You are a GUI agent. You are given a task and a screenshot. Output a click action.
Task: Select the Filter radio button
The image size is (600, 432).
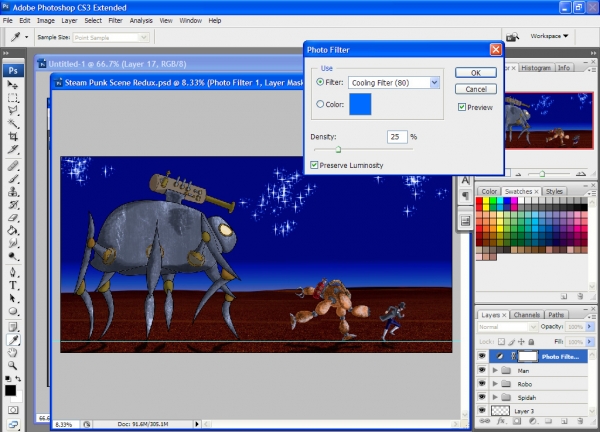coord(320,82)
